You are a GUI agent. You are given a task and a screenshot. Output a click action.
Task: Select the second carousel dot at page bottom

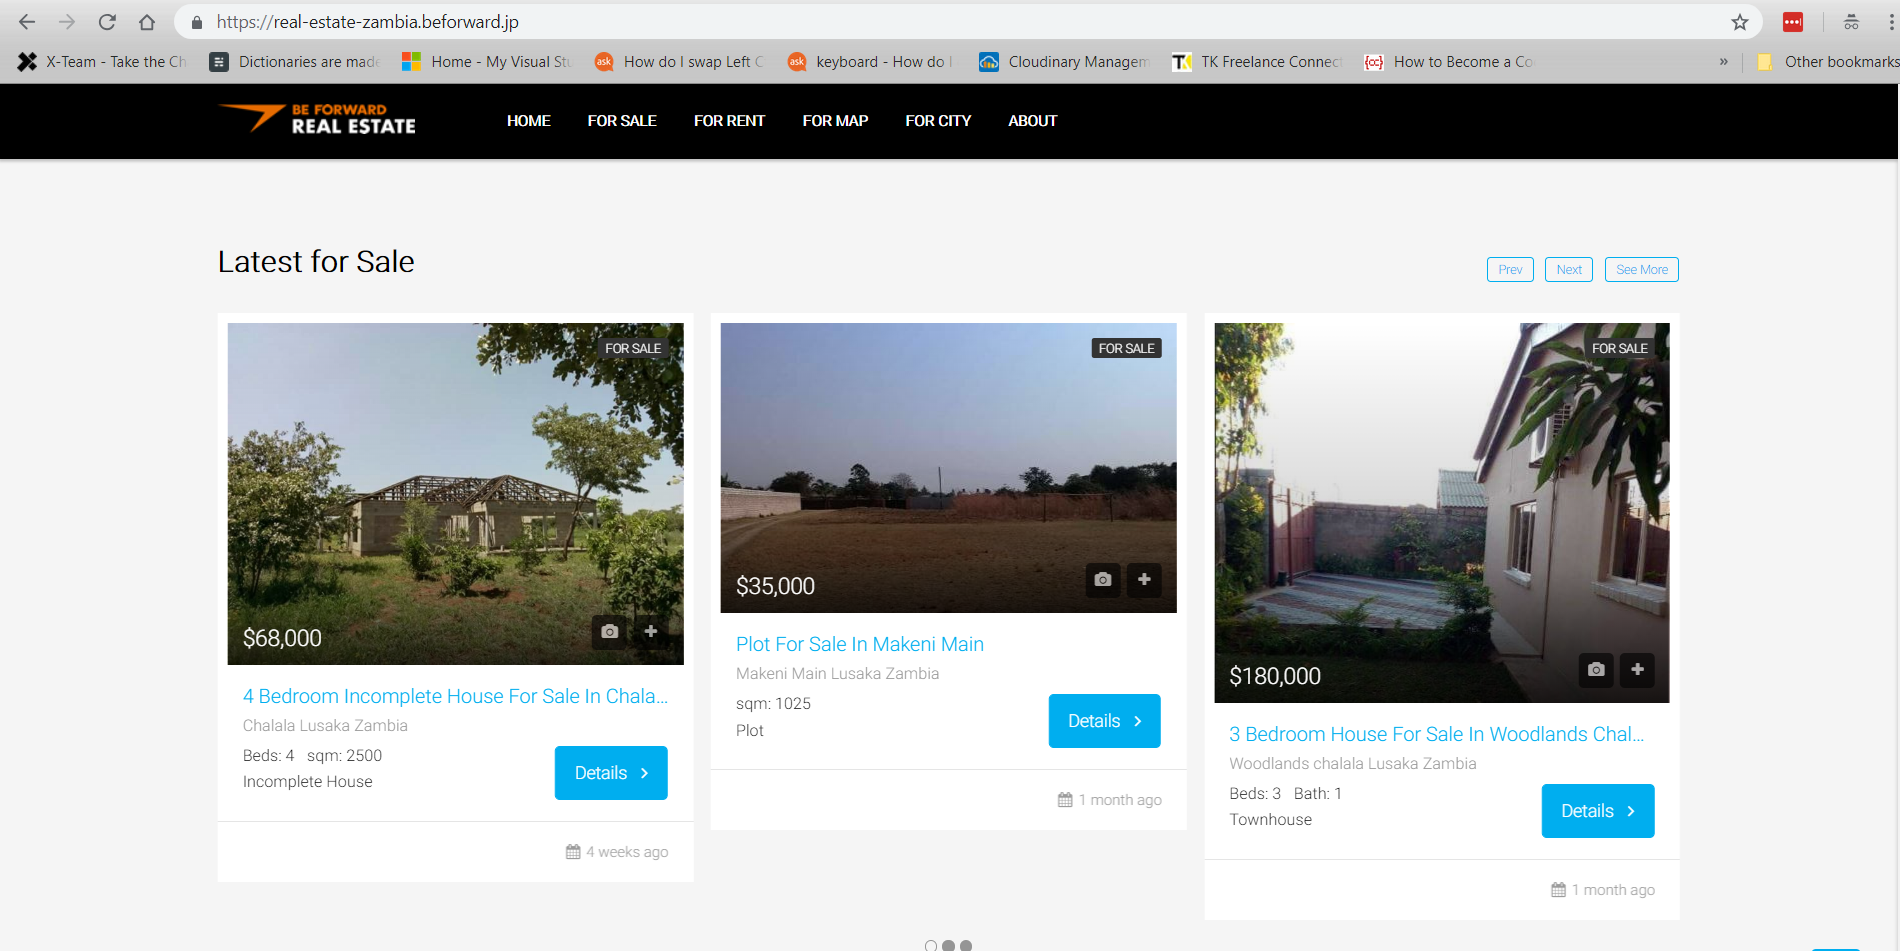(x=947, y=944)
